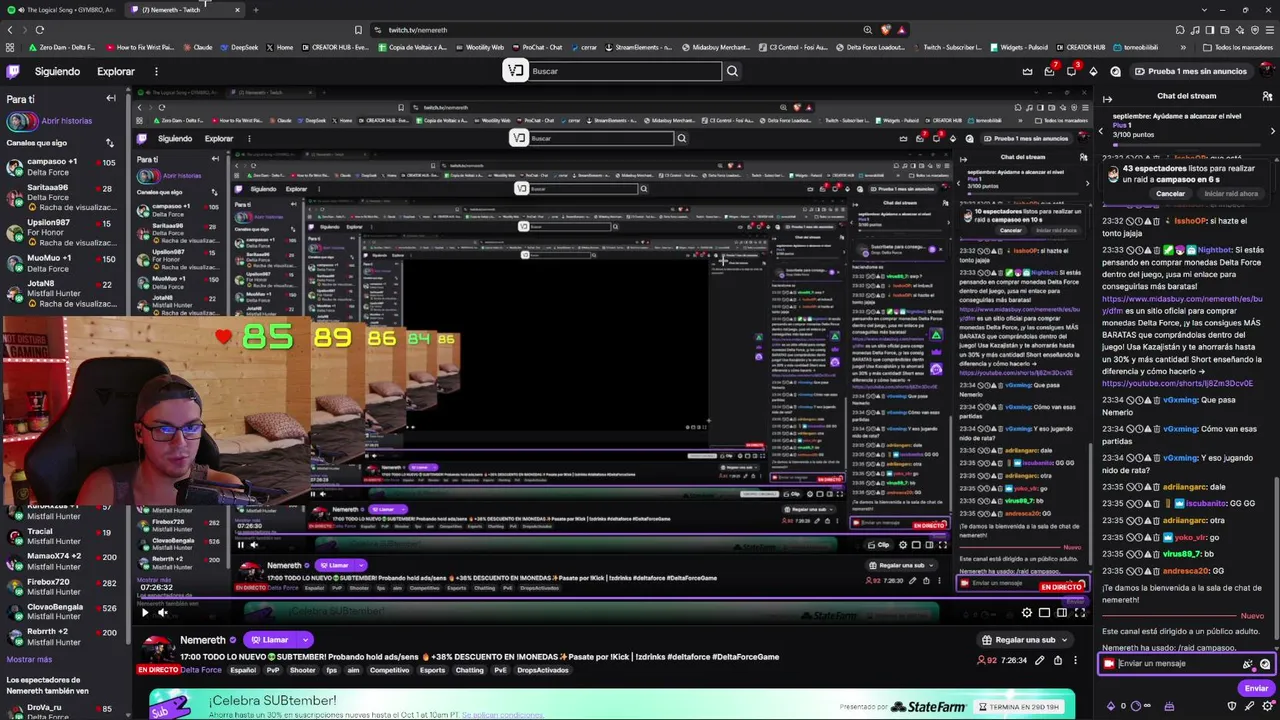Open the Explorar navigation item
Viewport: 1280px width, 720px height.
coord(116,71)
